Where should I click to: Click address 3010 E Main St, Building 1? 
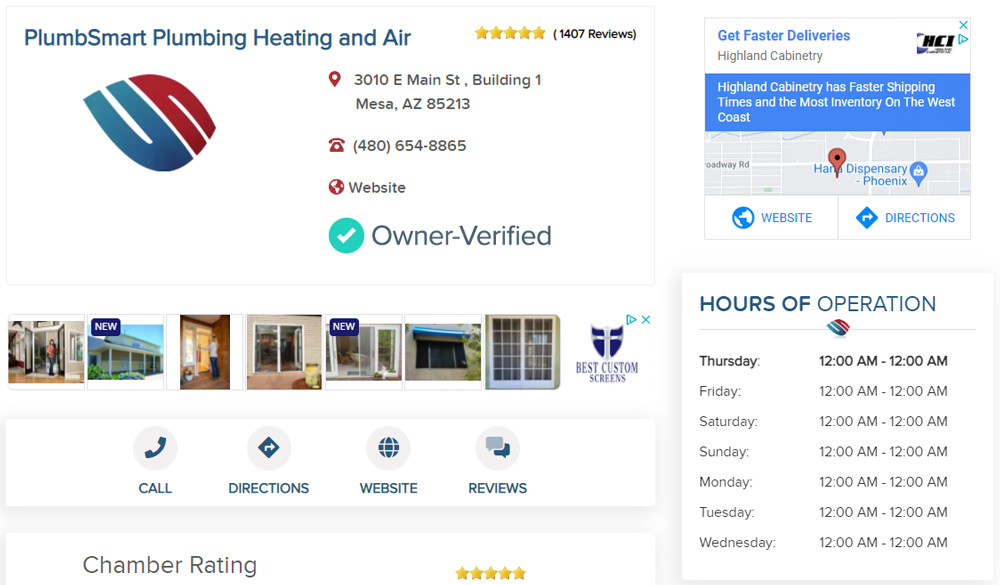(448, 80)
